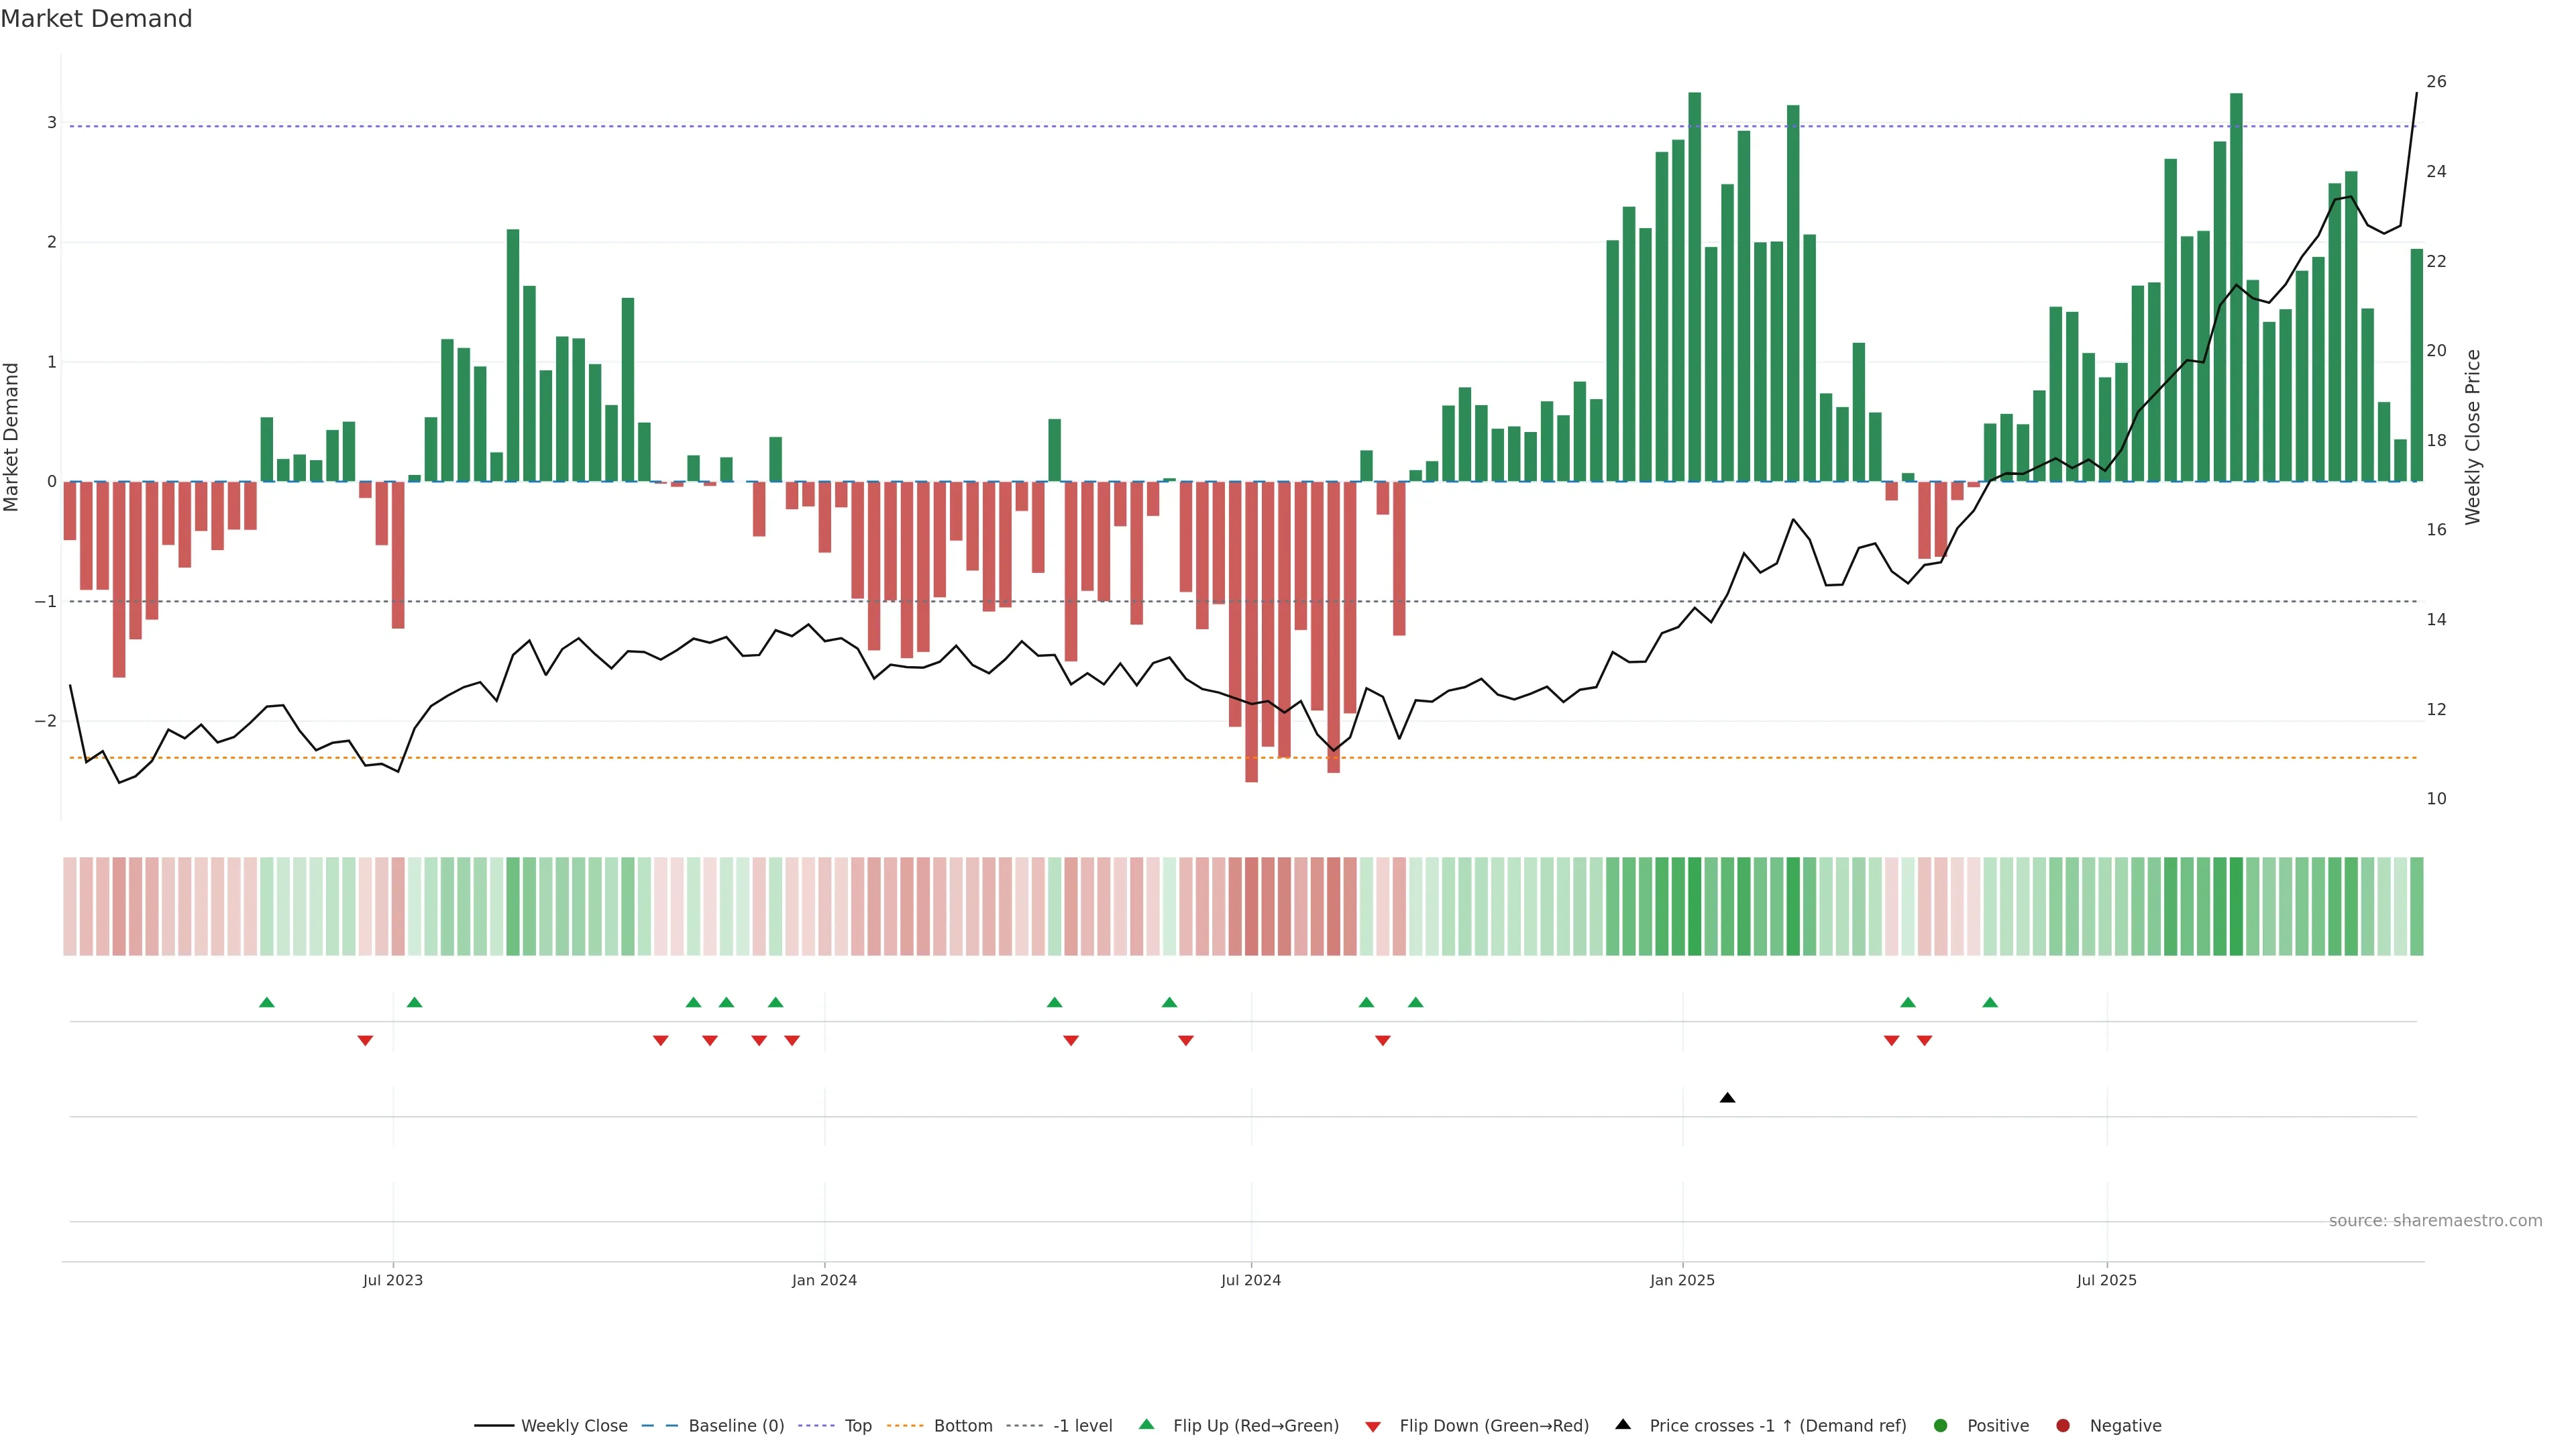Screen dimensions: 2576x1449
Task: Click the source: sharemaestro.com text
Action: point(2435,1220)
